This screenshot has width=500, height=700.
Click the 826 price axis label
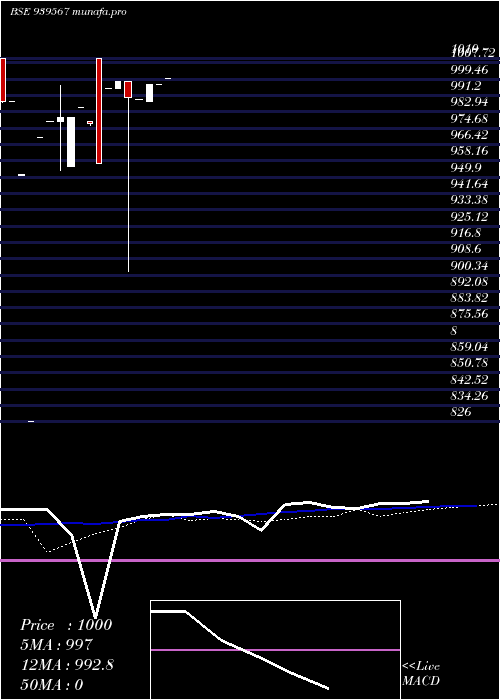point(461,412)
